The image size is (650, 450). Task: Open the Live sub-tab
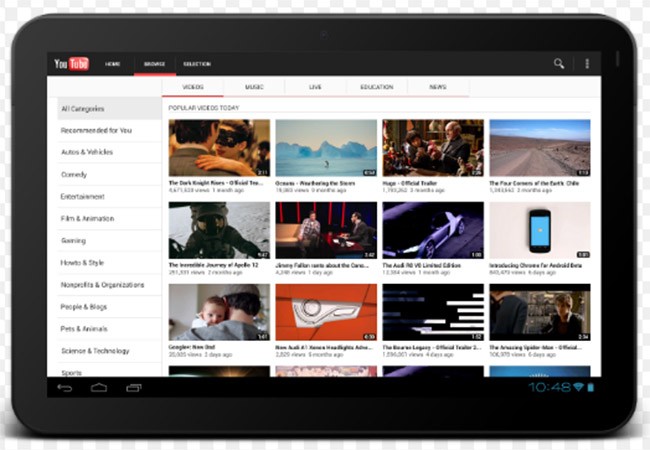pos(315,87)
